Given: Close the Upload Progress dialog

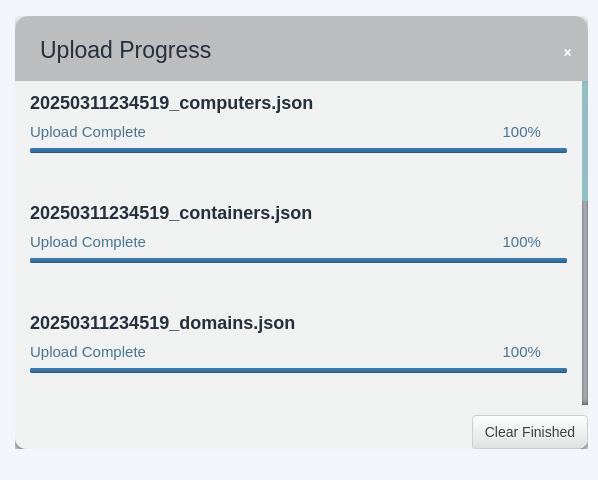Looking at the screenshot, I should click(567, 53).
